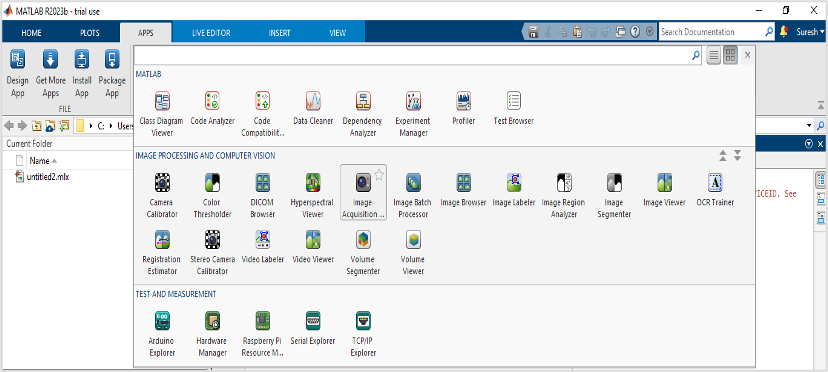Go up one folder level
The image size is (828, 372).
click(36, 126)
